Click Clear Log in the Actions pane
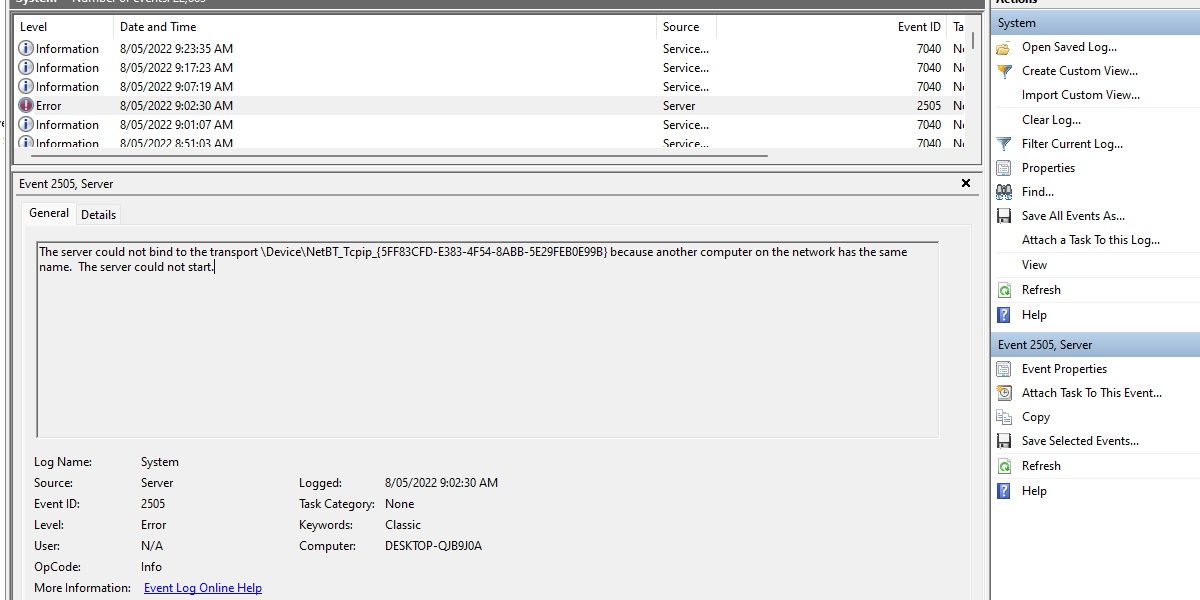Viewport: 1200px width, 600px height. click(x=1051, y=120)
